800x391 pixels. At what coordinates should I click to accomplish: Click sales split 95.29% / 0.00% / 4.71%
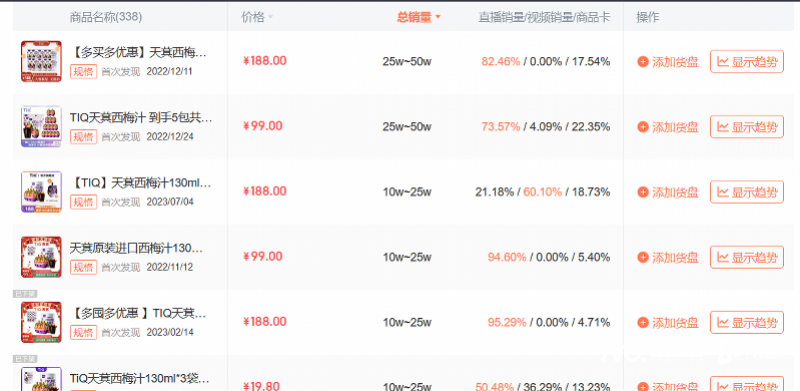point(548,323)
